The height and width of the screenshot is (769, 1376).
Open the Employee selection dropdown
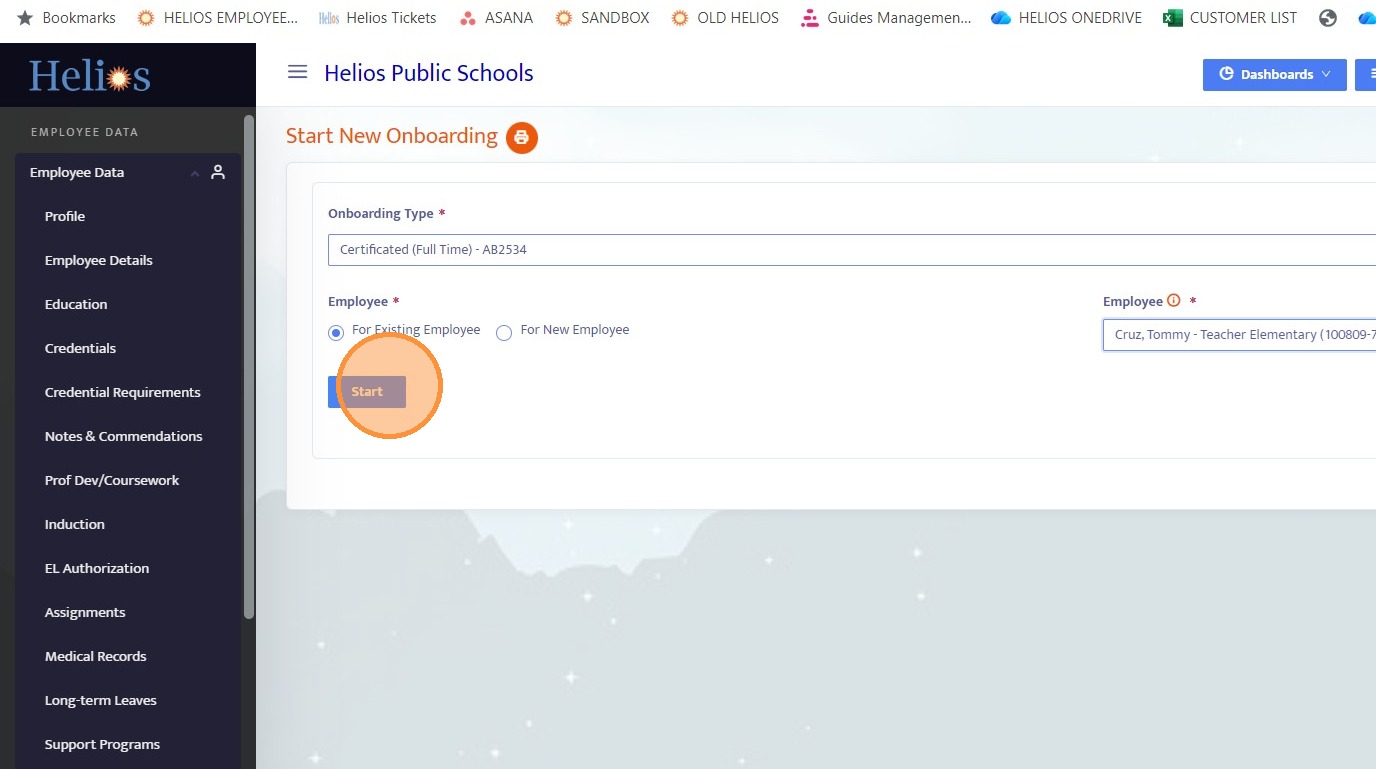click(1239, 335)
